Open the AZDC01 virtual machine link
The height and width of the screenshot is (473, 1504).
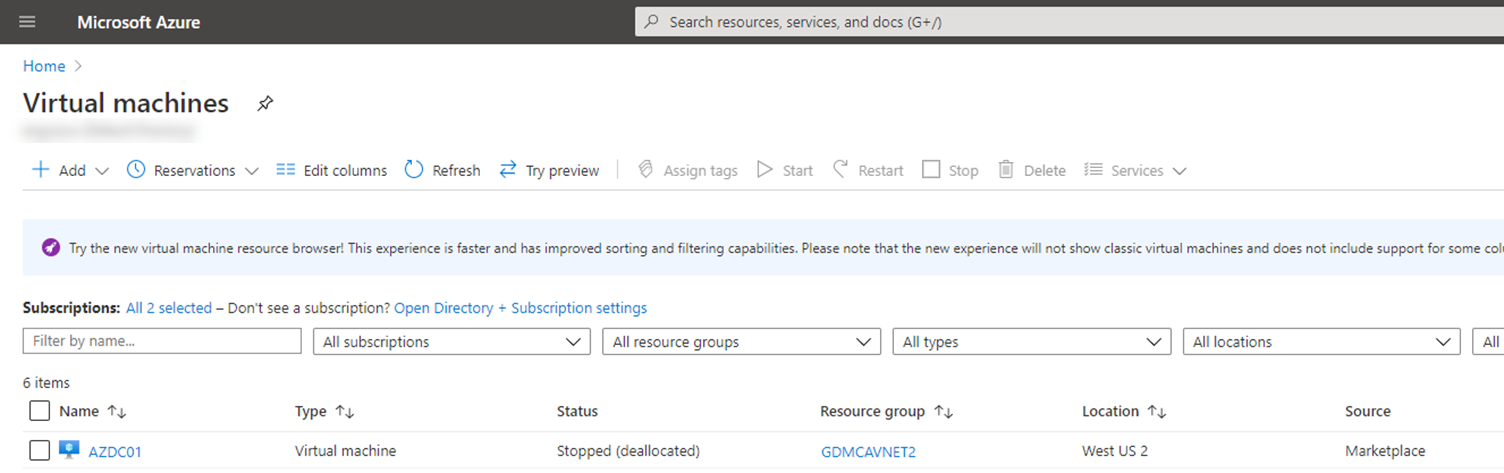[x=115, y=452]
